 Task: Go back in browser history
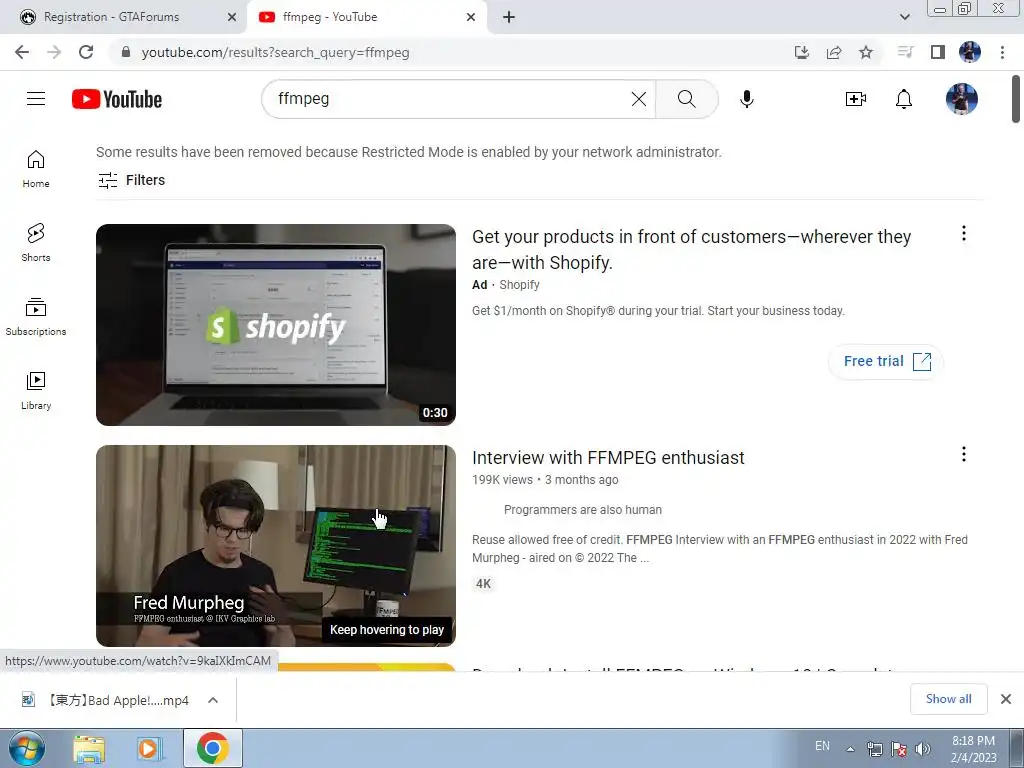[x=22, y=52]
